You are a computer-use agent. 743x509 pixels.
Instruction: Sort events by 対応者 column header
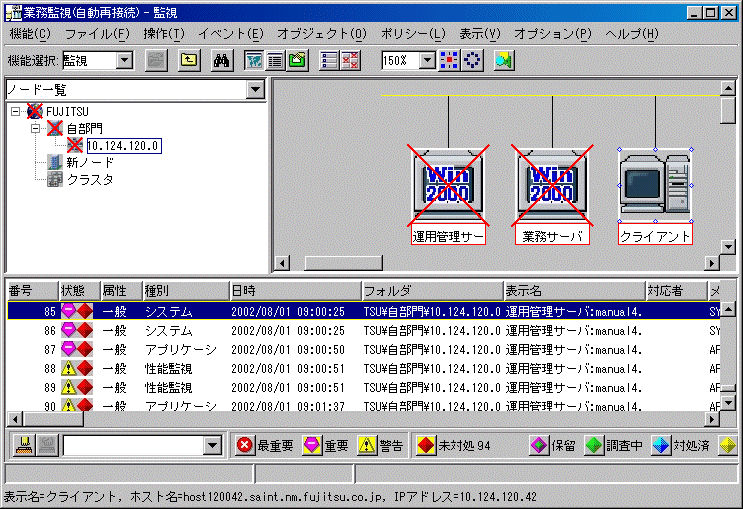tap(676, 291)
